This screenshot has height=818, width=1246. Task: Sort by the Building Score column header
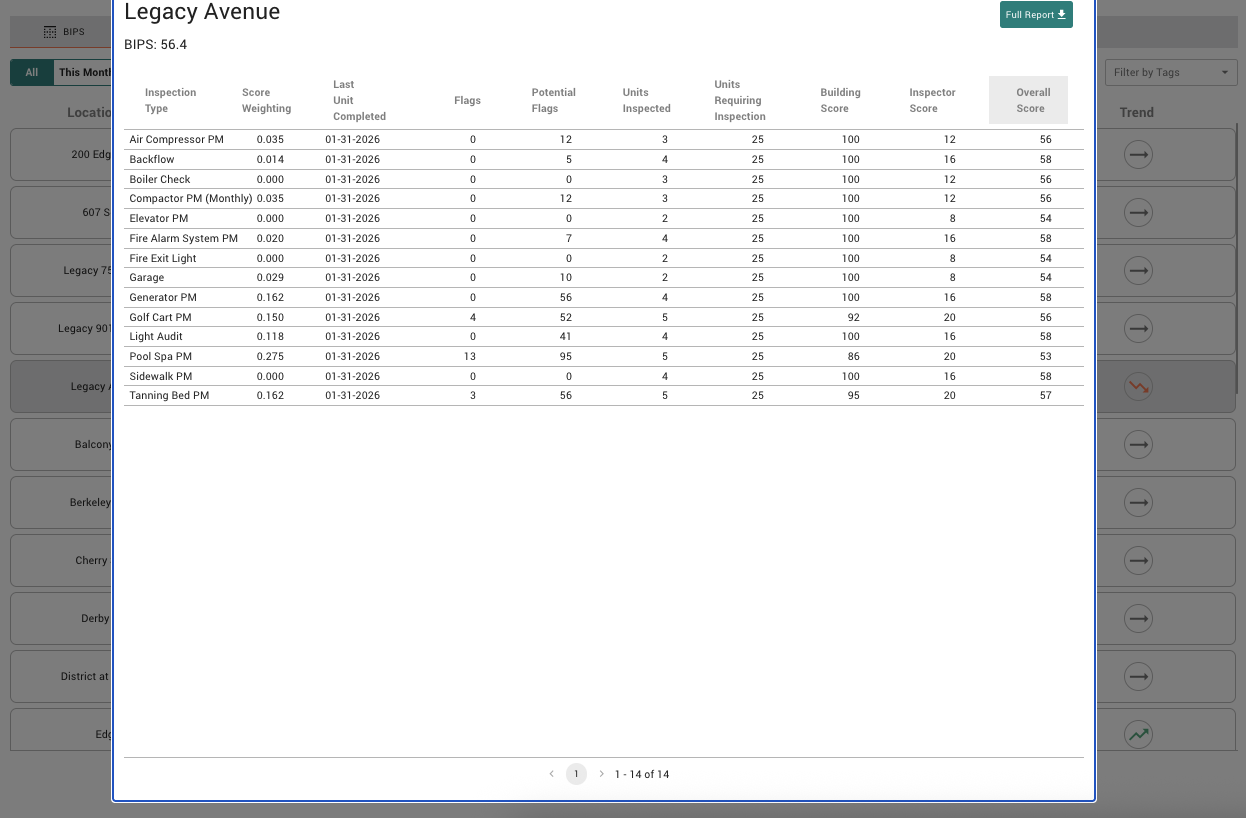pyautogui.click(x=840, y=100)
